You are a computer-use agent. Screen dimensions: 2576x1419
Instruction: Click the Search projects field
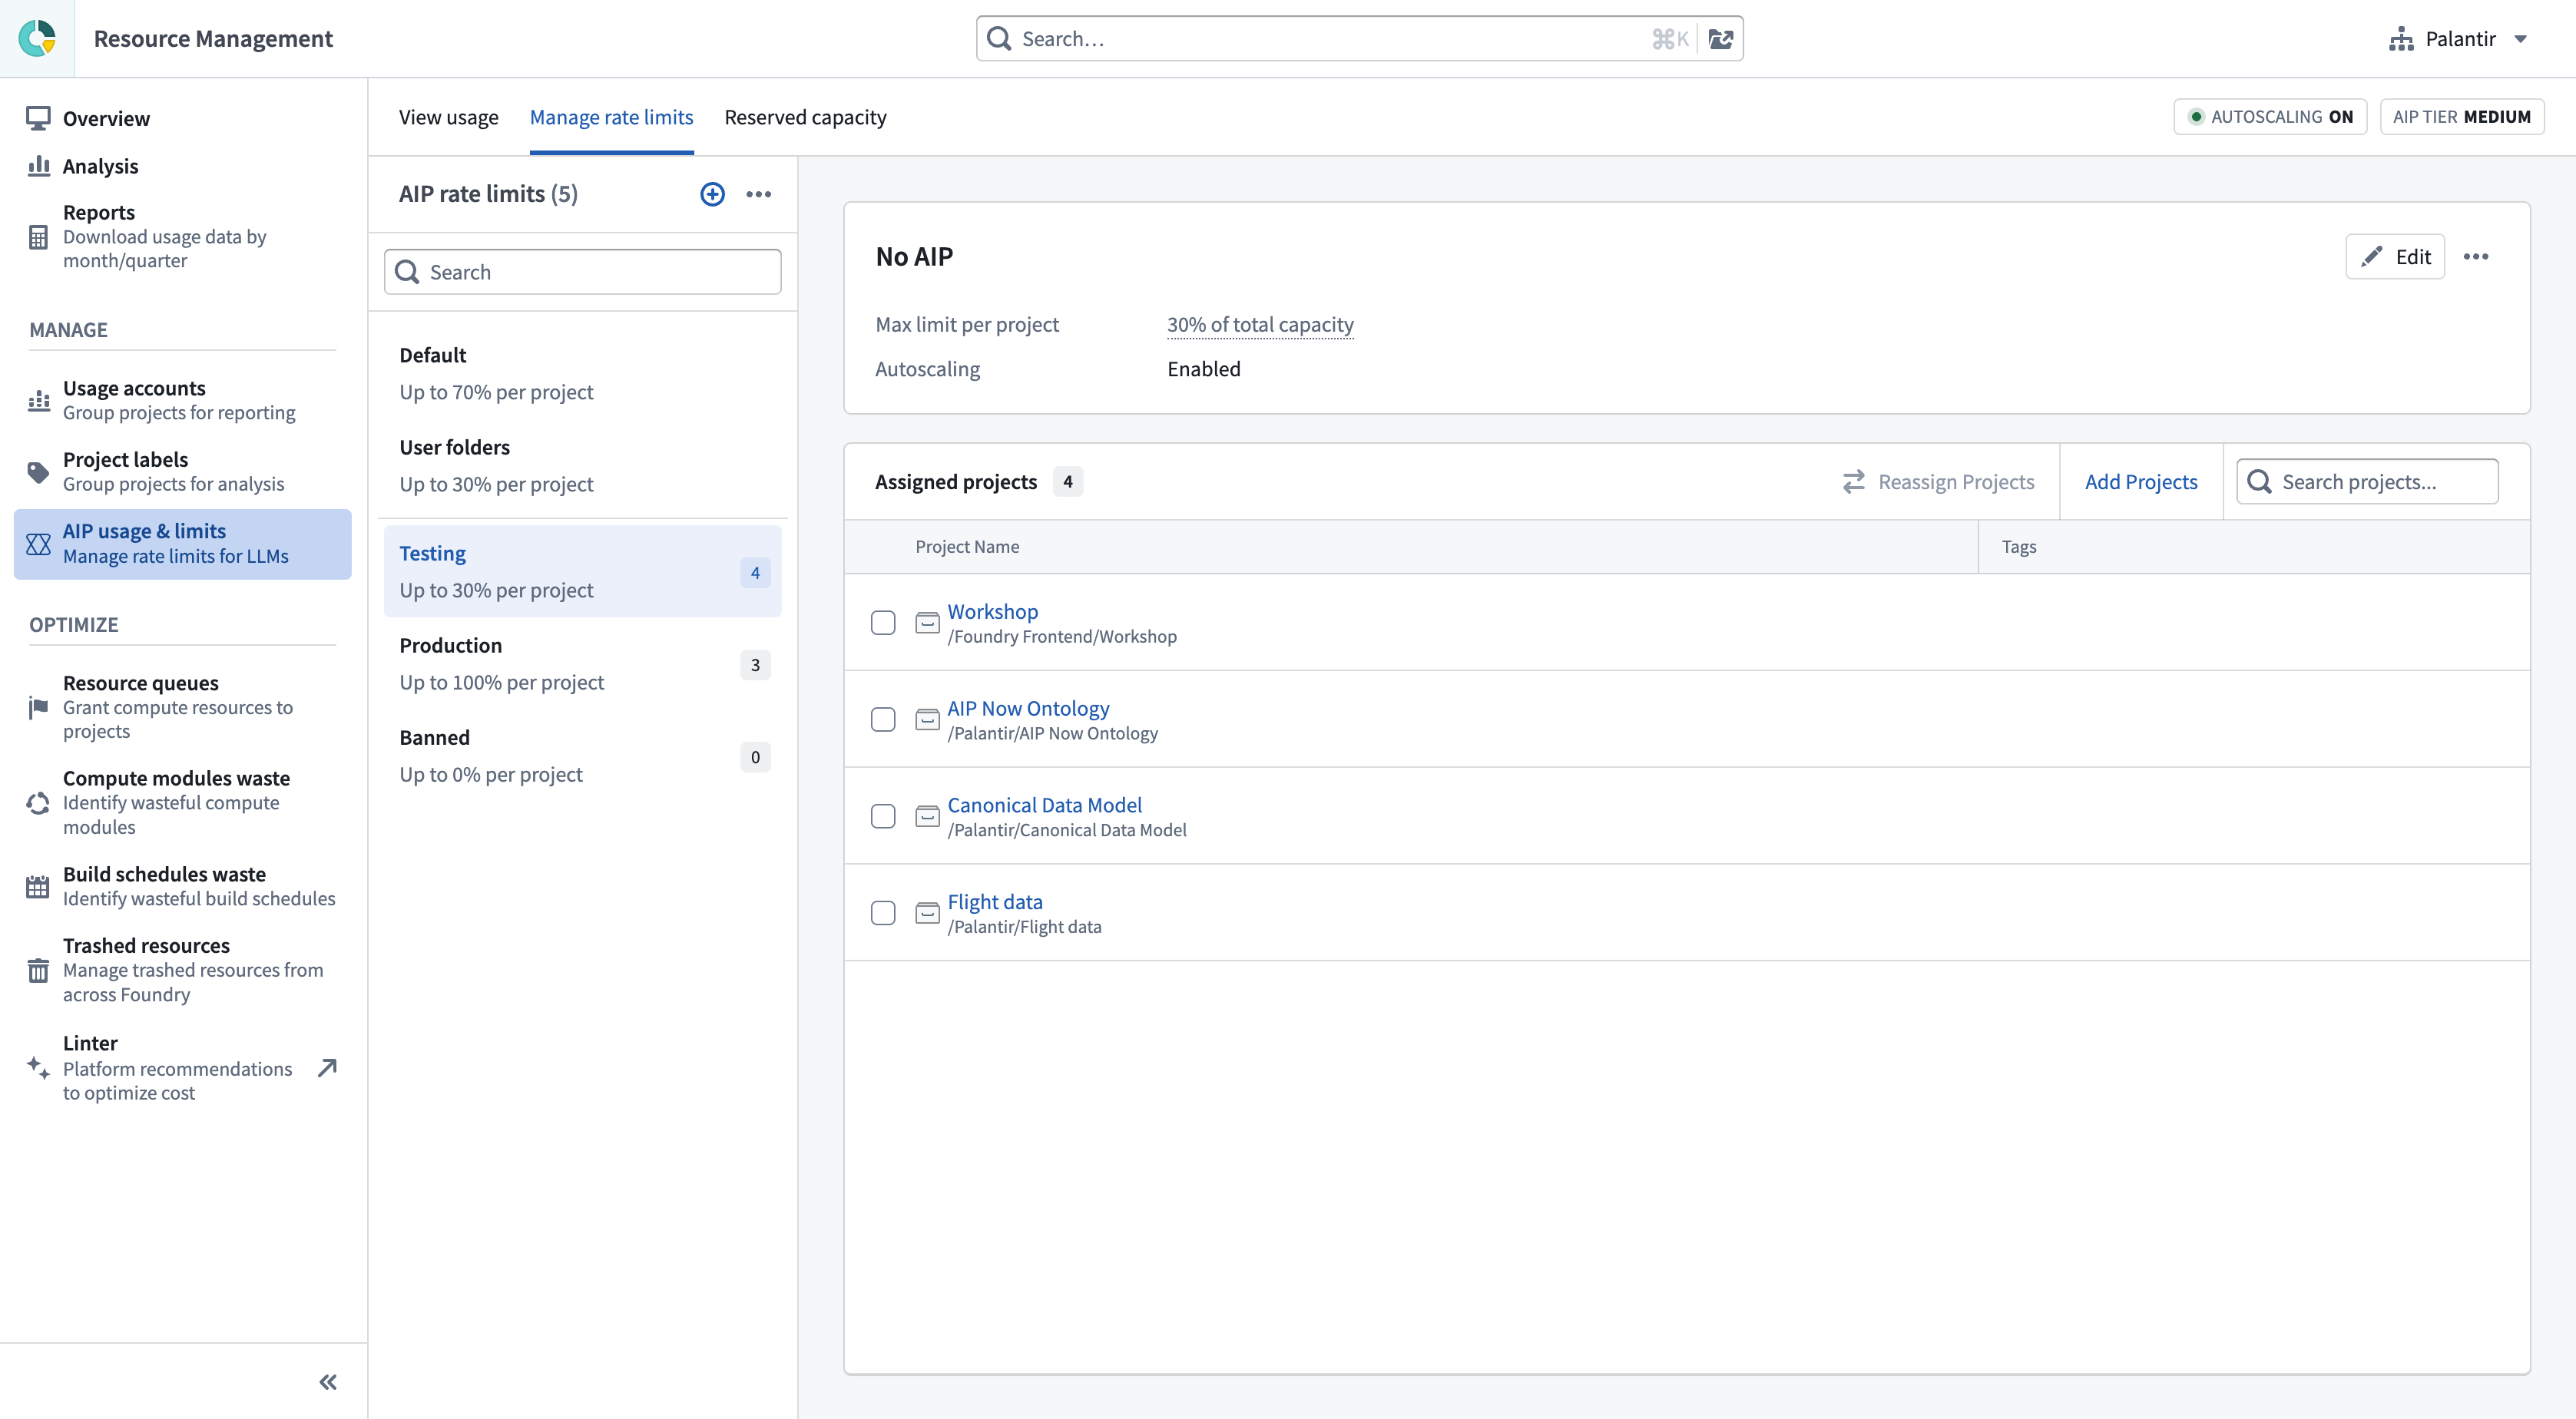coord(2367,482)
